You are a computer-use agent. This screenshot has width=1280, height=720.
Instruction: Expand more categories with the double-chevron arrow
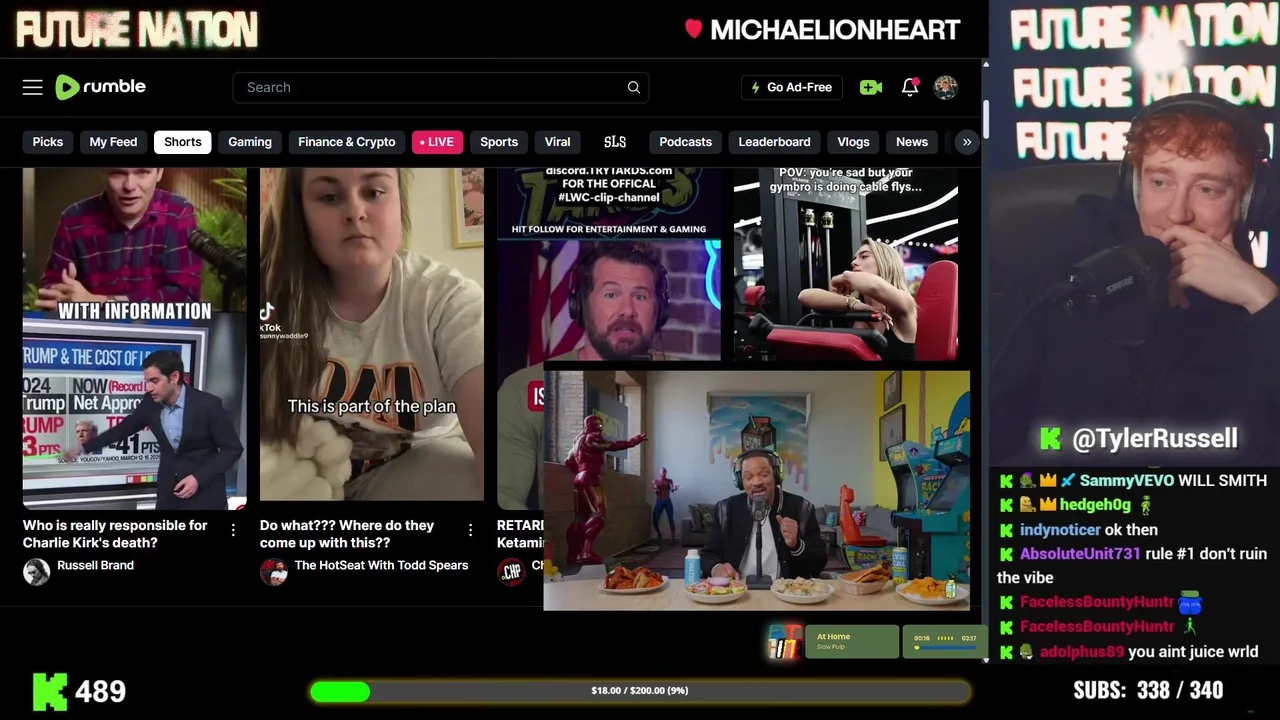coord(967,142)
